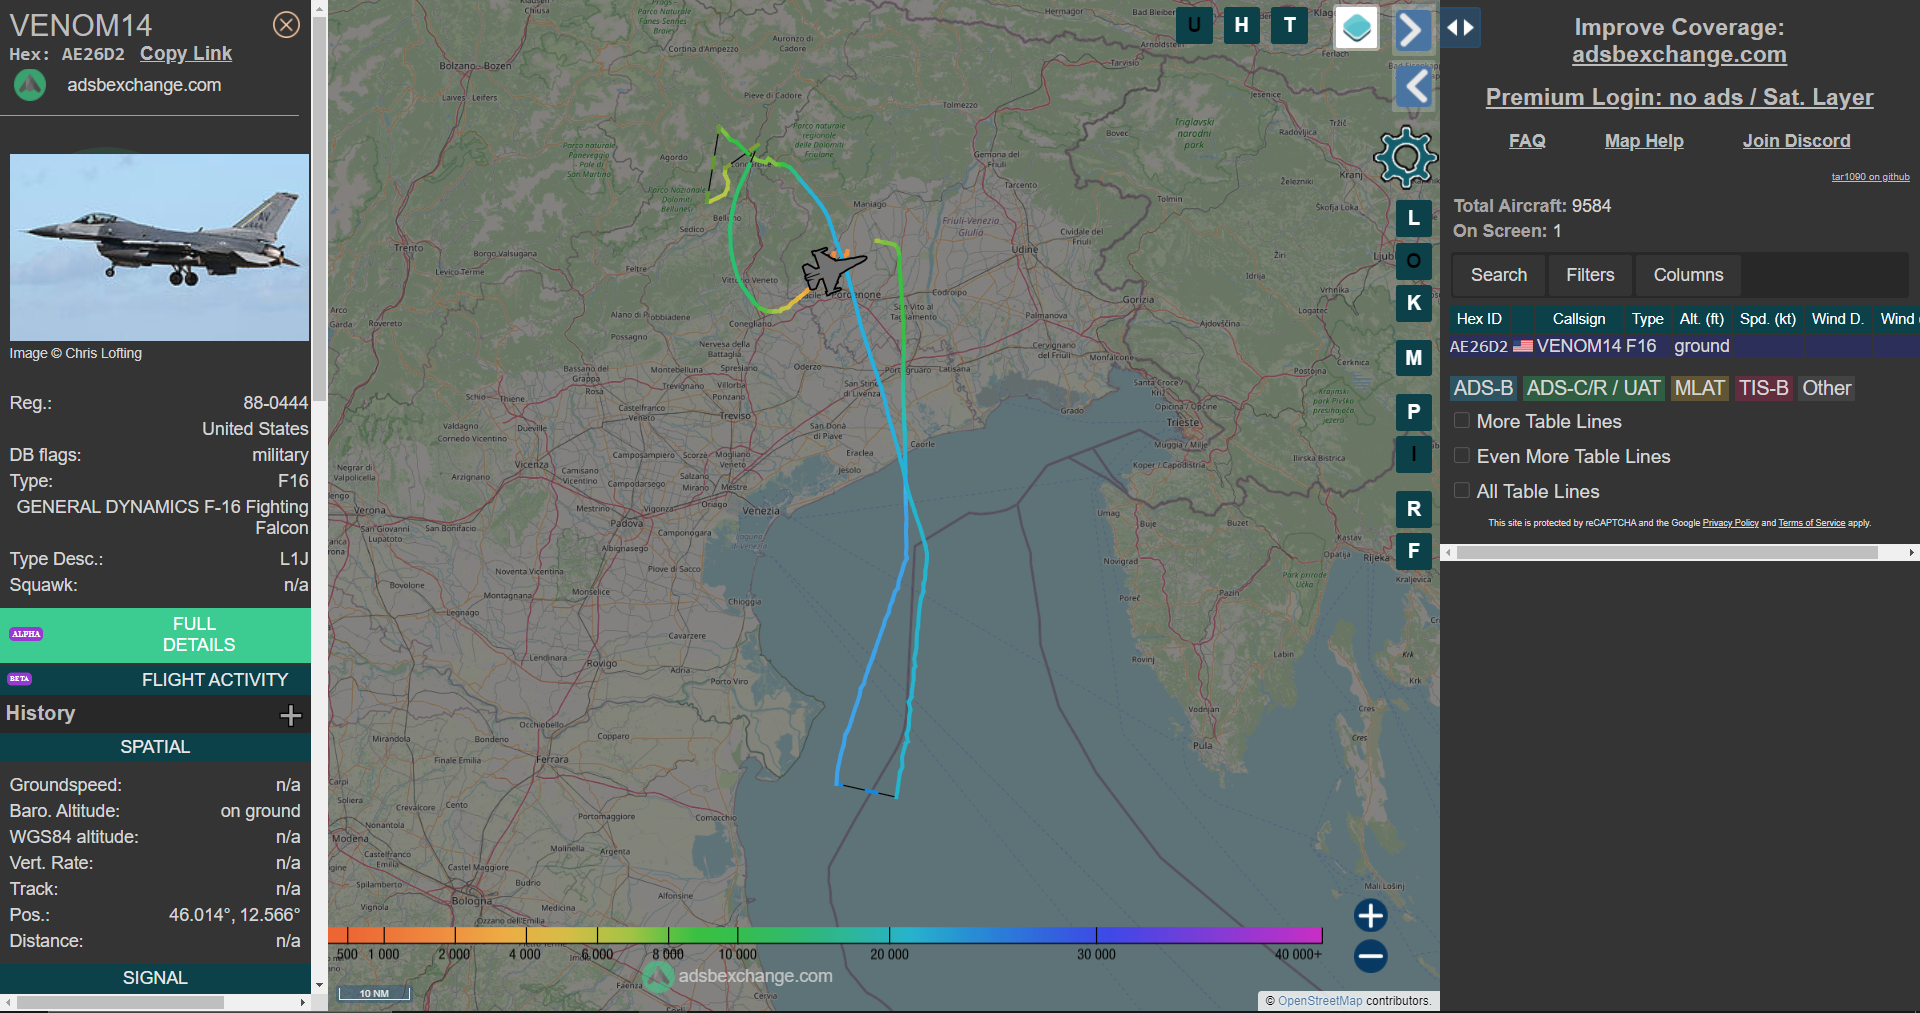Open the Terms of Service link
The height and width of the screenshot is (1013, 1920).
click(1811, 523)
